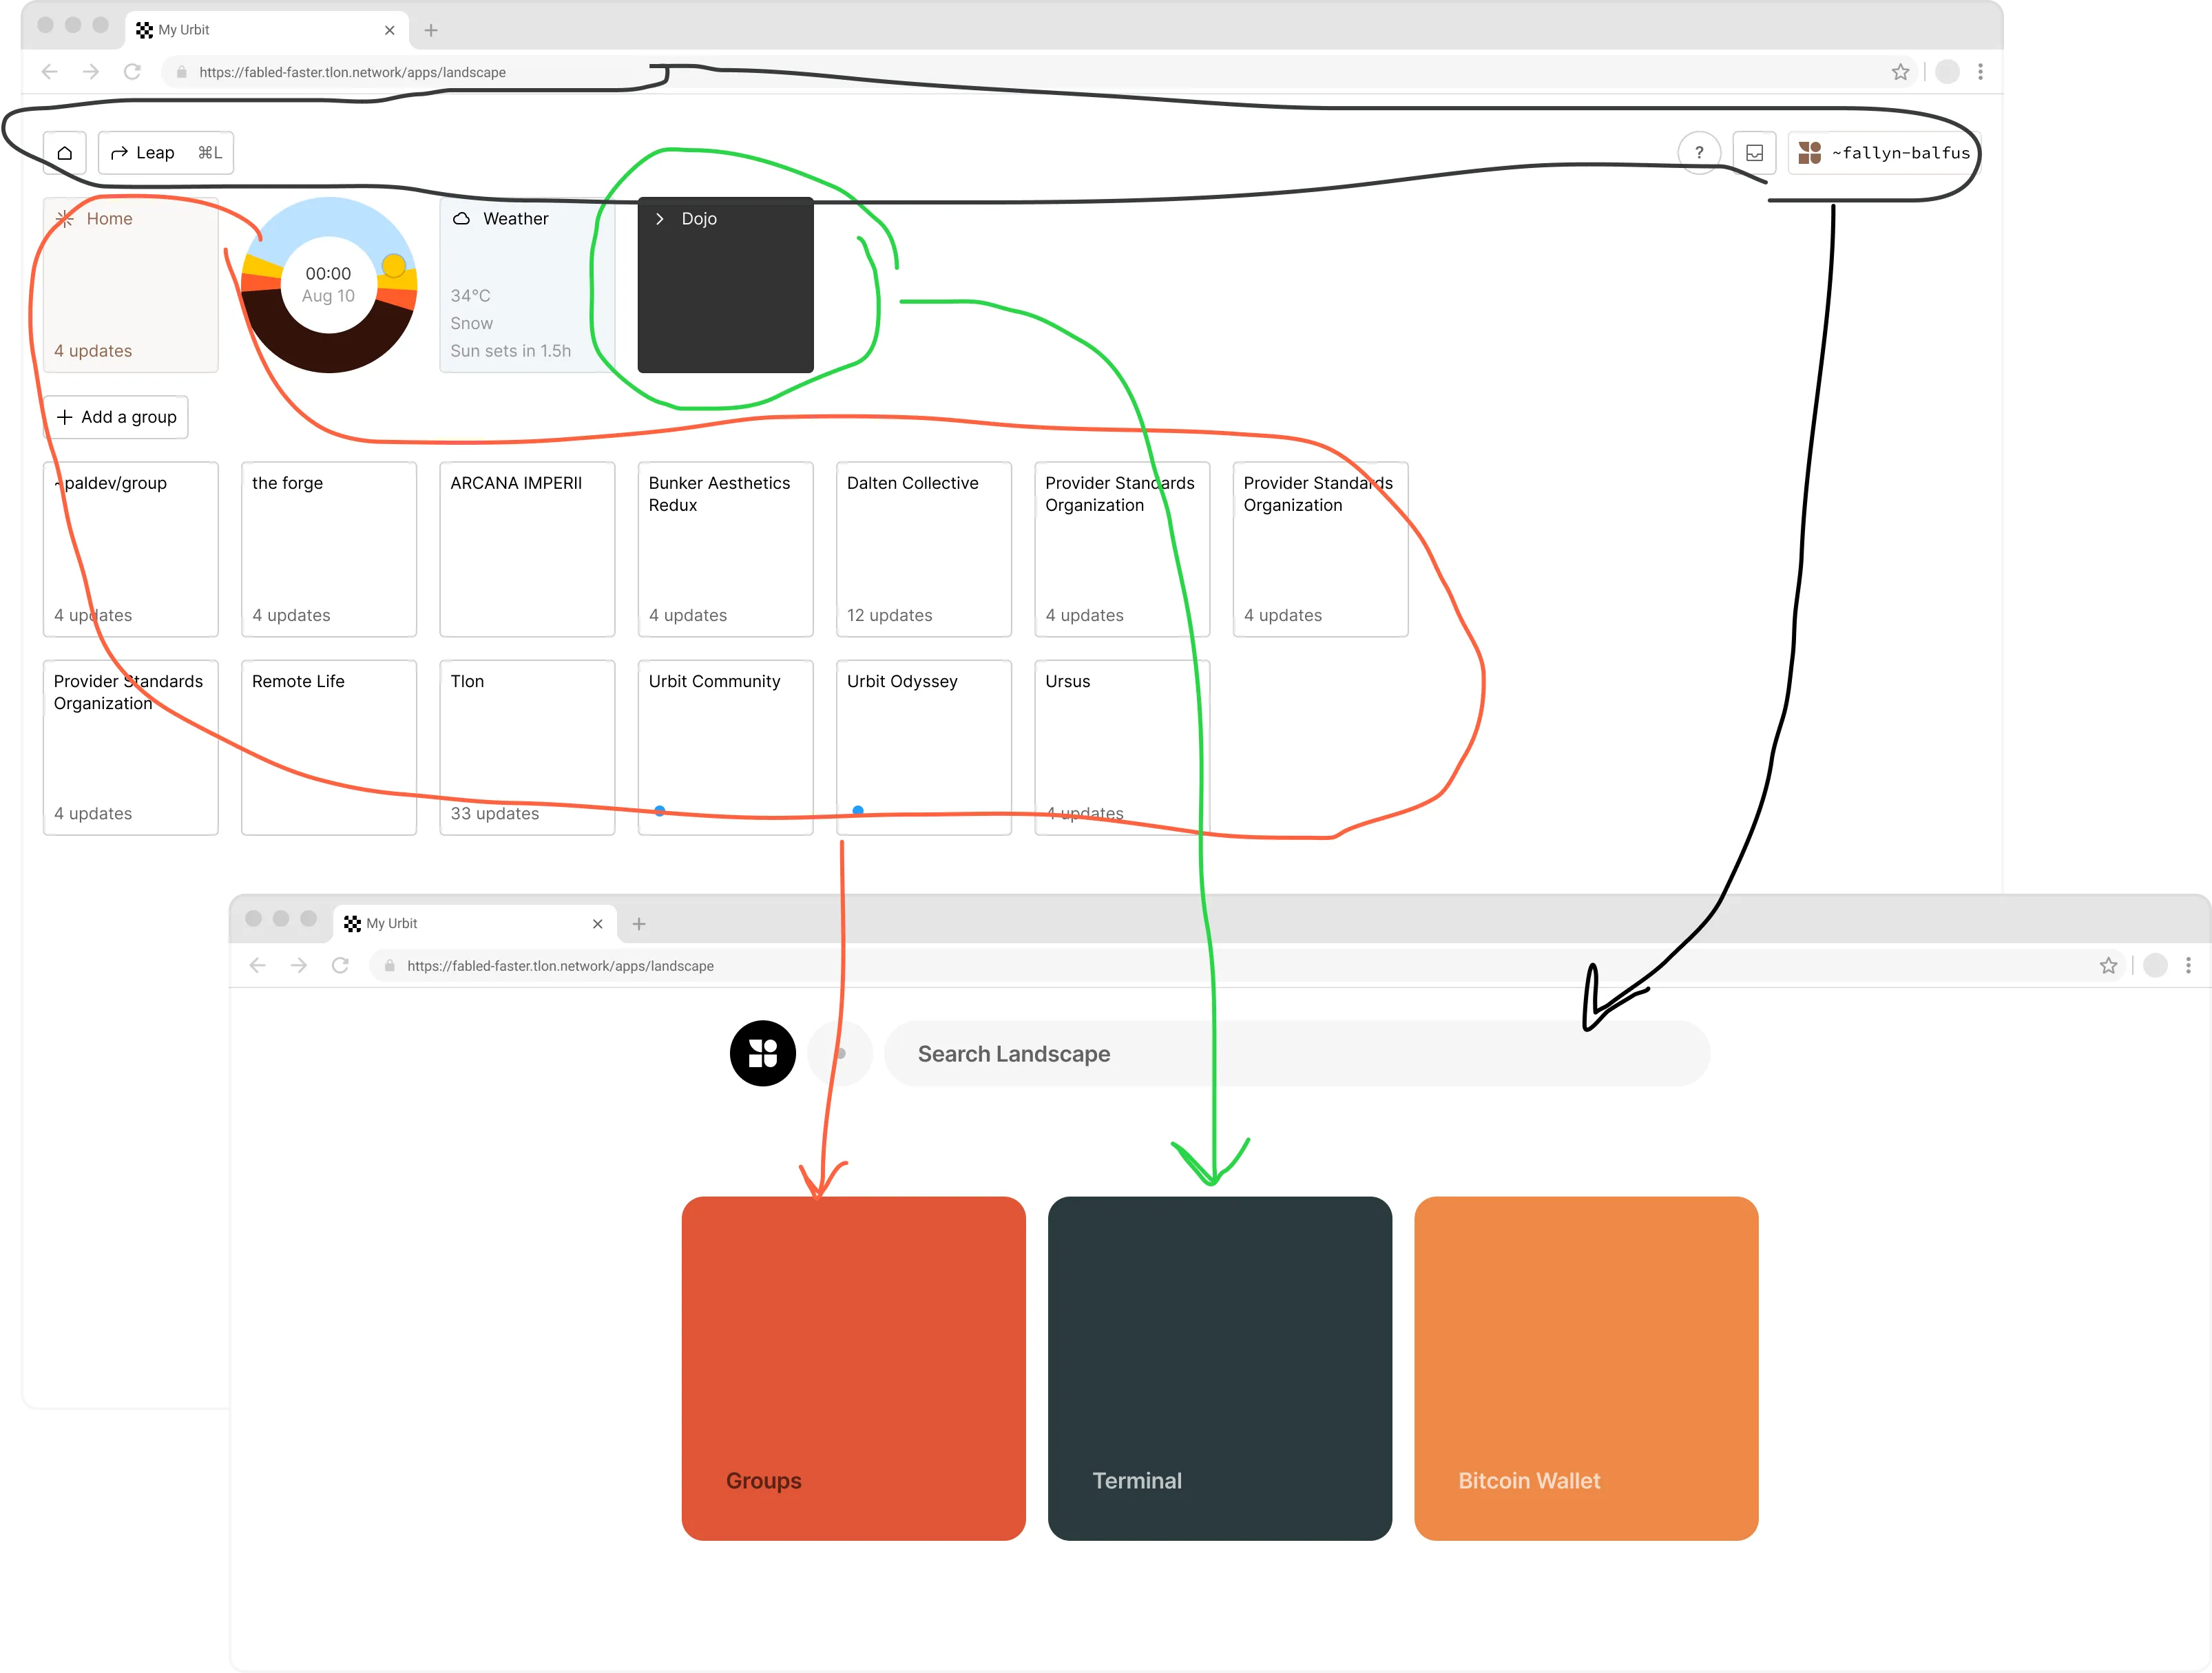Open the Bitcoin Wallet app tile

[1585, 1367]
